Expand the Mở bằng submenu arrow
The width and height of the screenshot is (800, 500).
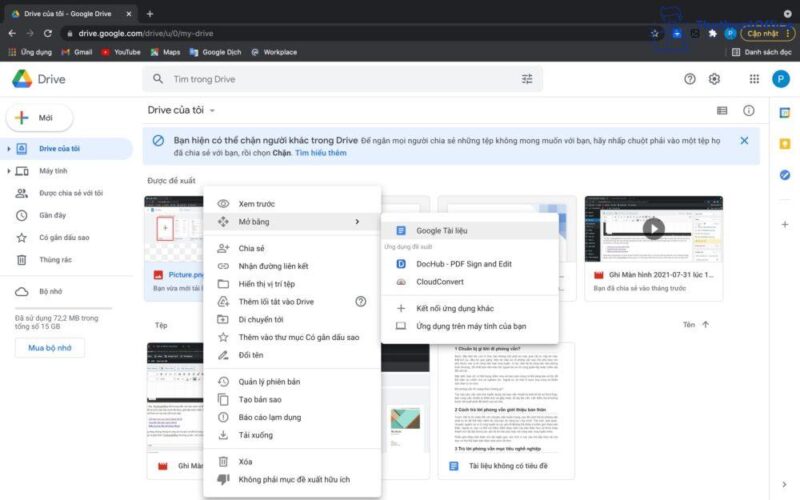click(357, 221)
